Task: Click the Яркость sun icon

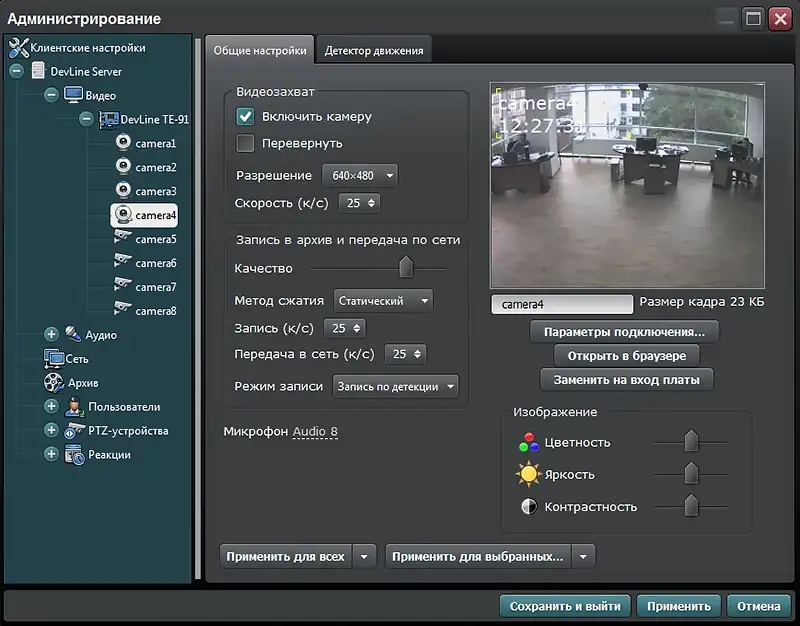Action: pos(529,474)
